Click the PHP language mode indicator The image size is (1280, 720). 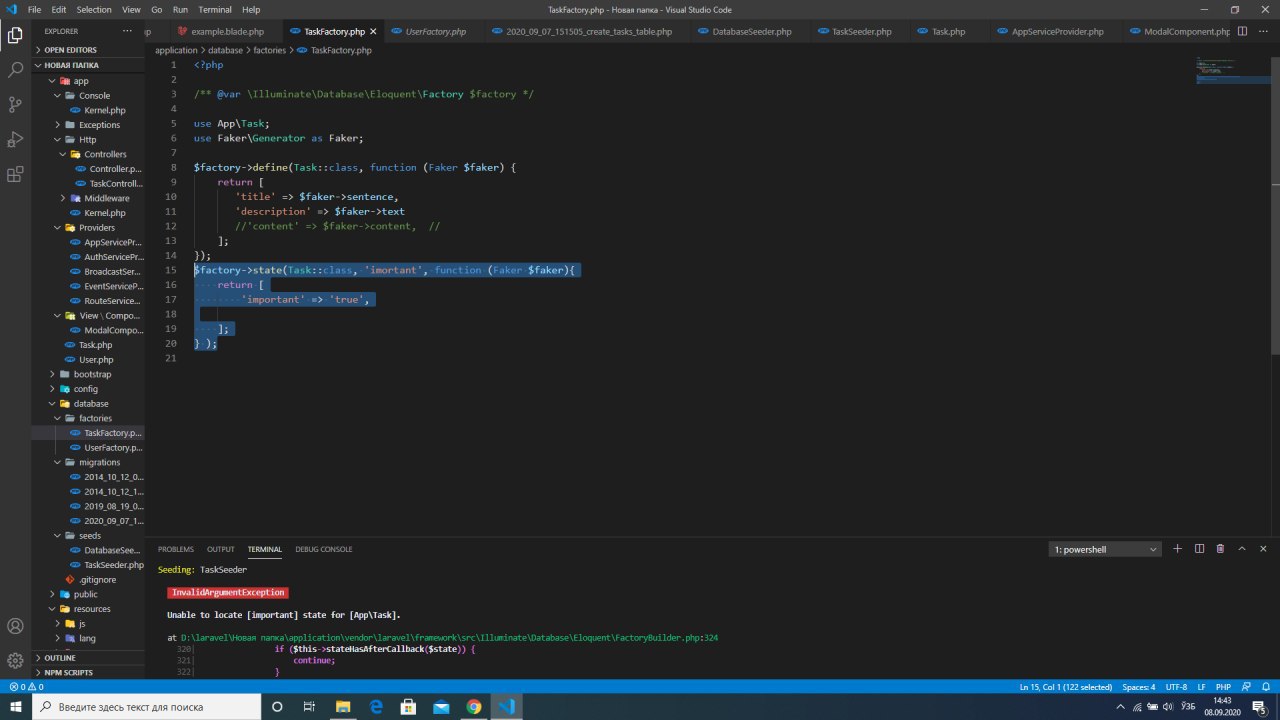(1223, 687)
